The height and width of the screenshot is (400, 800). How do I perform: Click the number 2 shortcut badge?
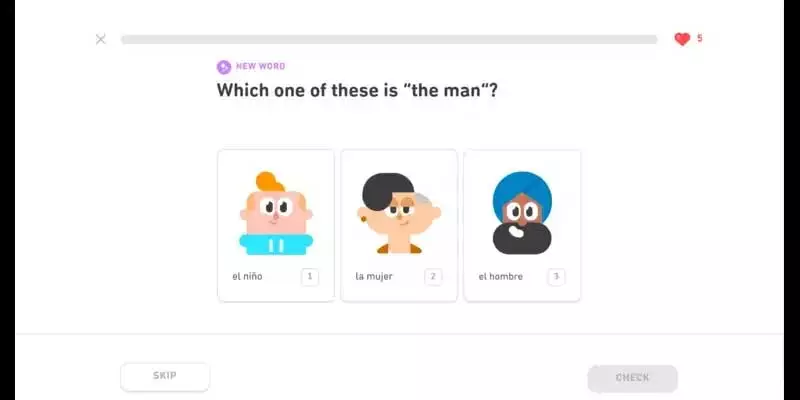coord(433,277)
